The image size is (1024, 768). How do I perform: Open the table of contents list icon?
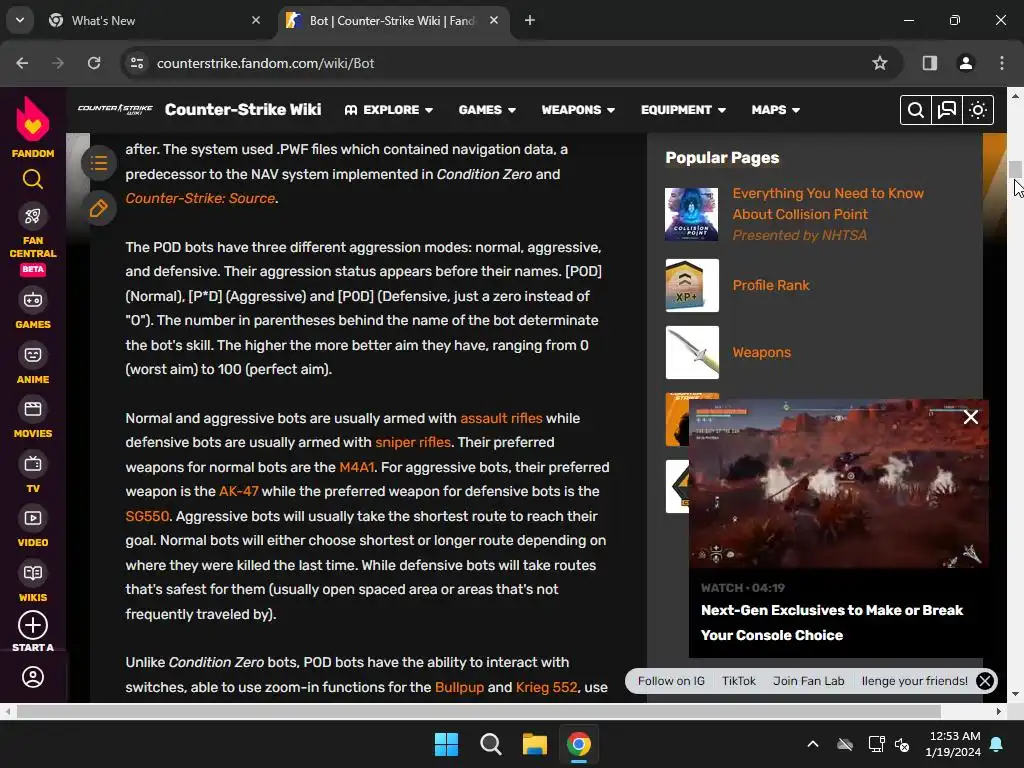pyautogui.click(x=99, y=163)
